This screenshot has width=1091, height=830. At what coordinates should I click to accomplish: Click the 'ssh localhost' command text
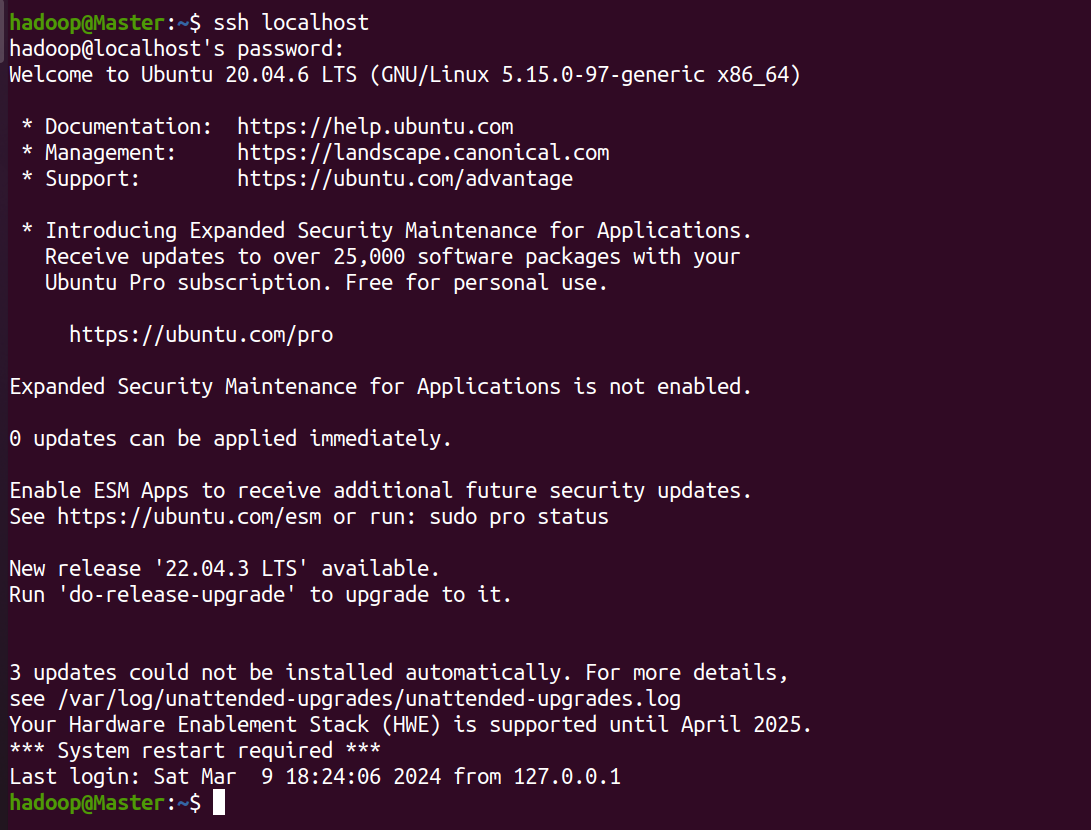[x=291, y=23]
